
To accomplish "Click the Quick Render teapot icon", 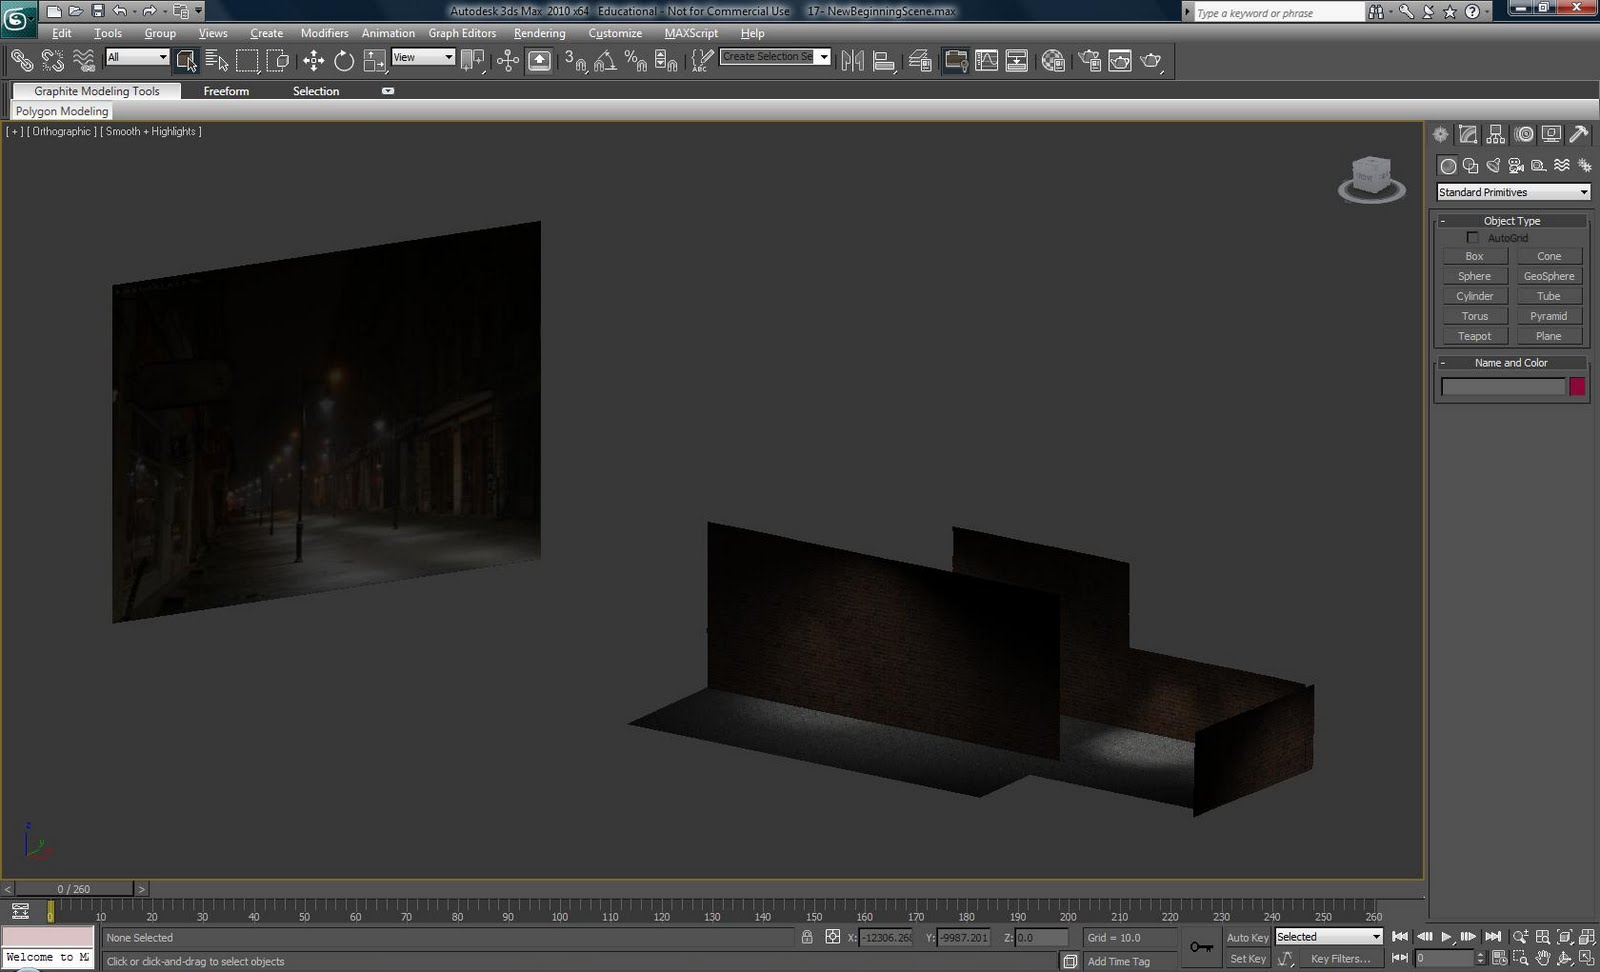I will [1151, 61].
